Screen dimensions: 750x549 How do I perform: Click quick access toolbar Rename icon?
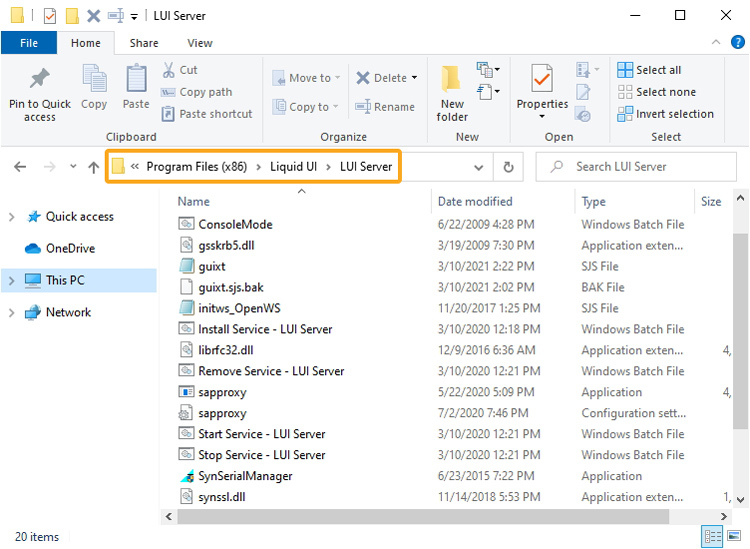116,16
